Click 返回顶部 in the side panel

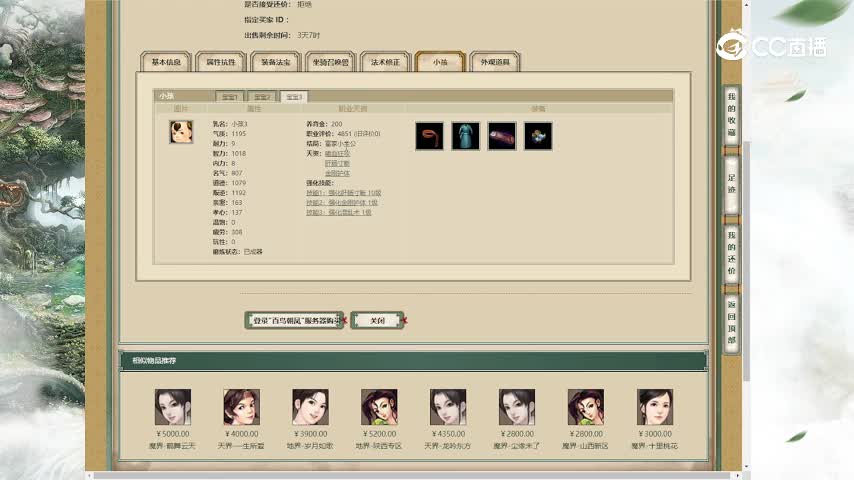point(731,322)
